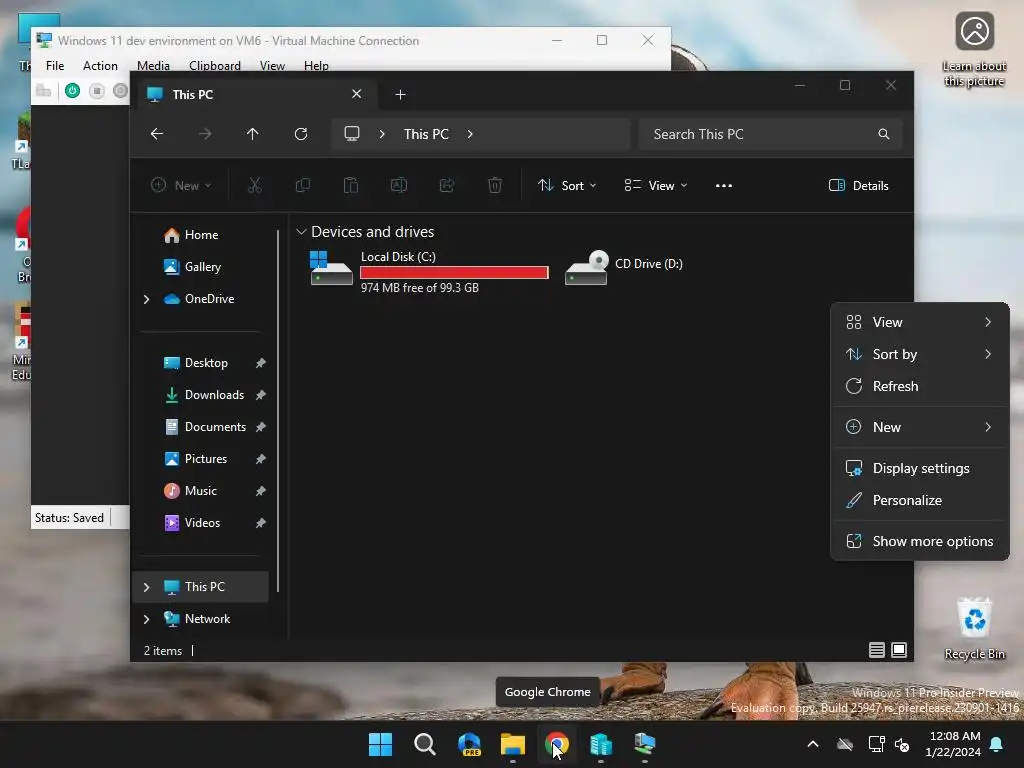
Task: Click Learn about this picture icon
Action: 974,50
